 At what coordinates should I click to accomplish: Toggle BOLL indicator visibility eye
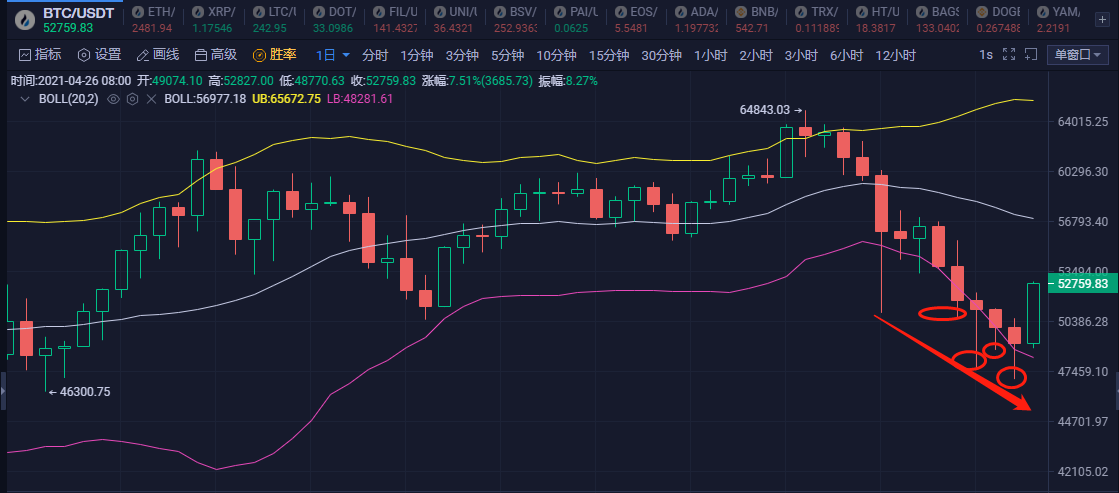pyautogui.click(x=113, y=99)
